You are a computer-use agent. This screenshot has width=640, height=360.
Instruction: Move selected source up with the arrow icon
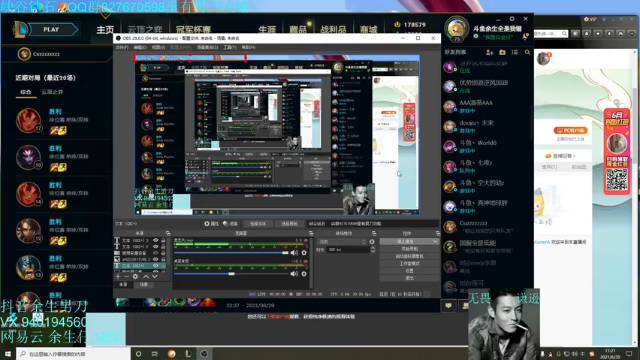tap(146, 277)
